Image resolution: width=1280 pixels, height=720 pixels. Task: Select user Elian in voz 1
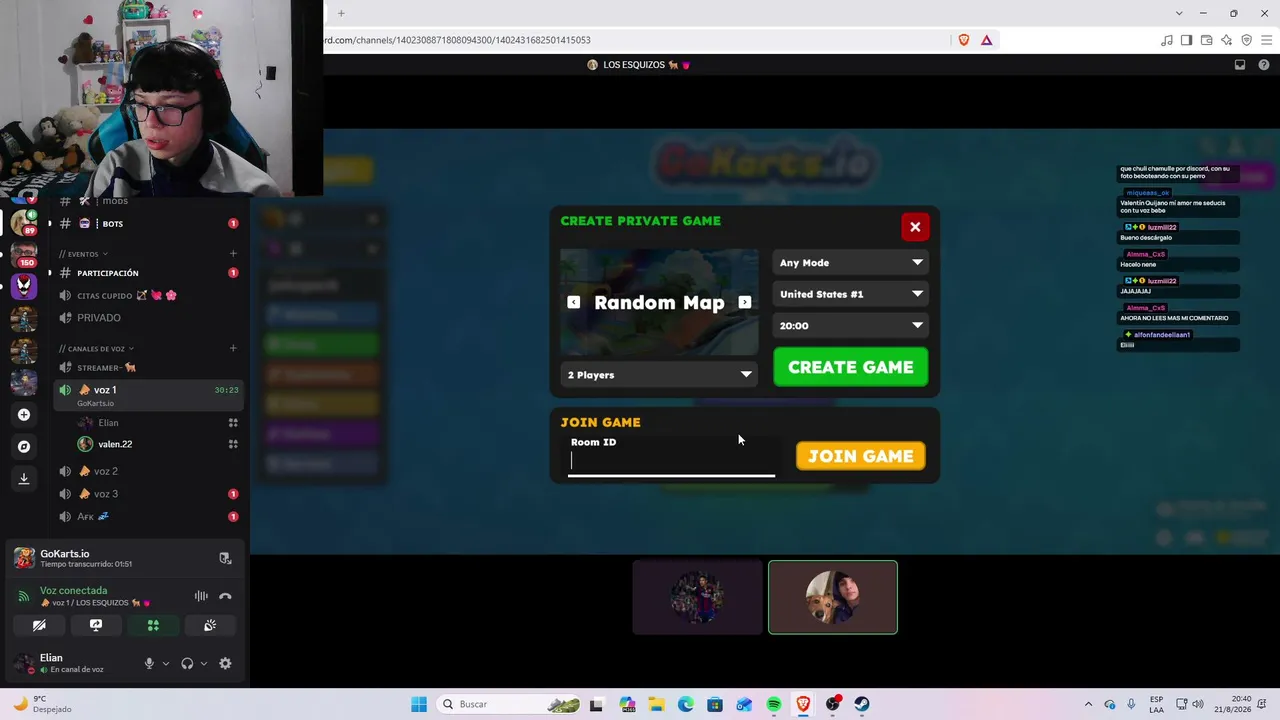[108, 423]
